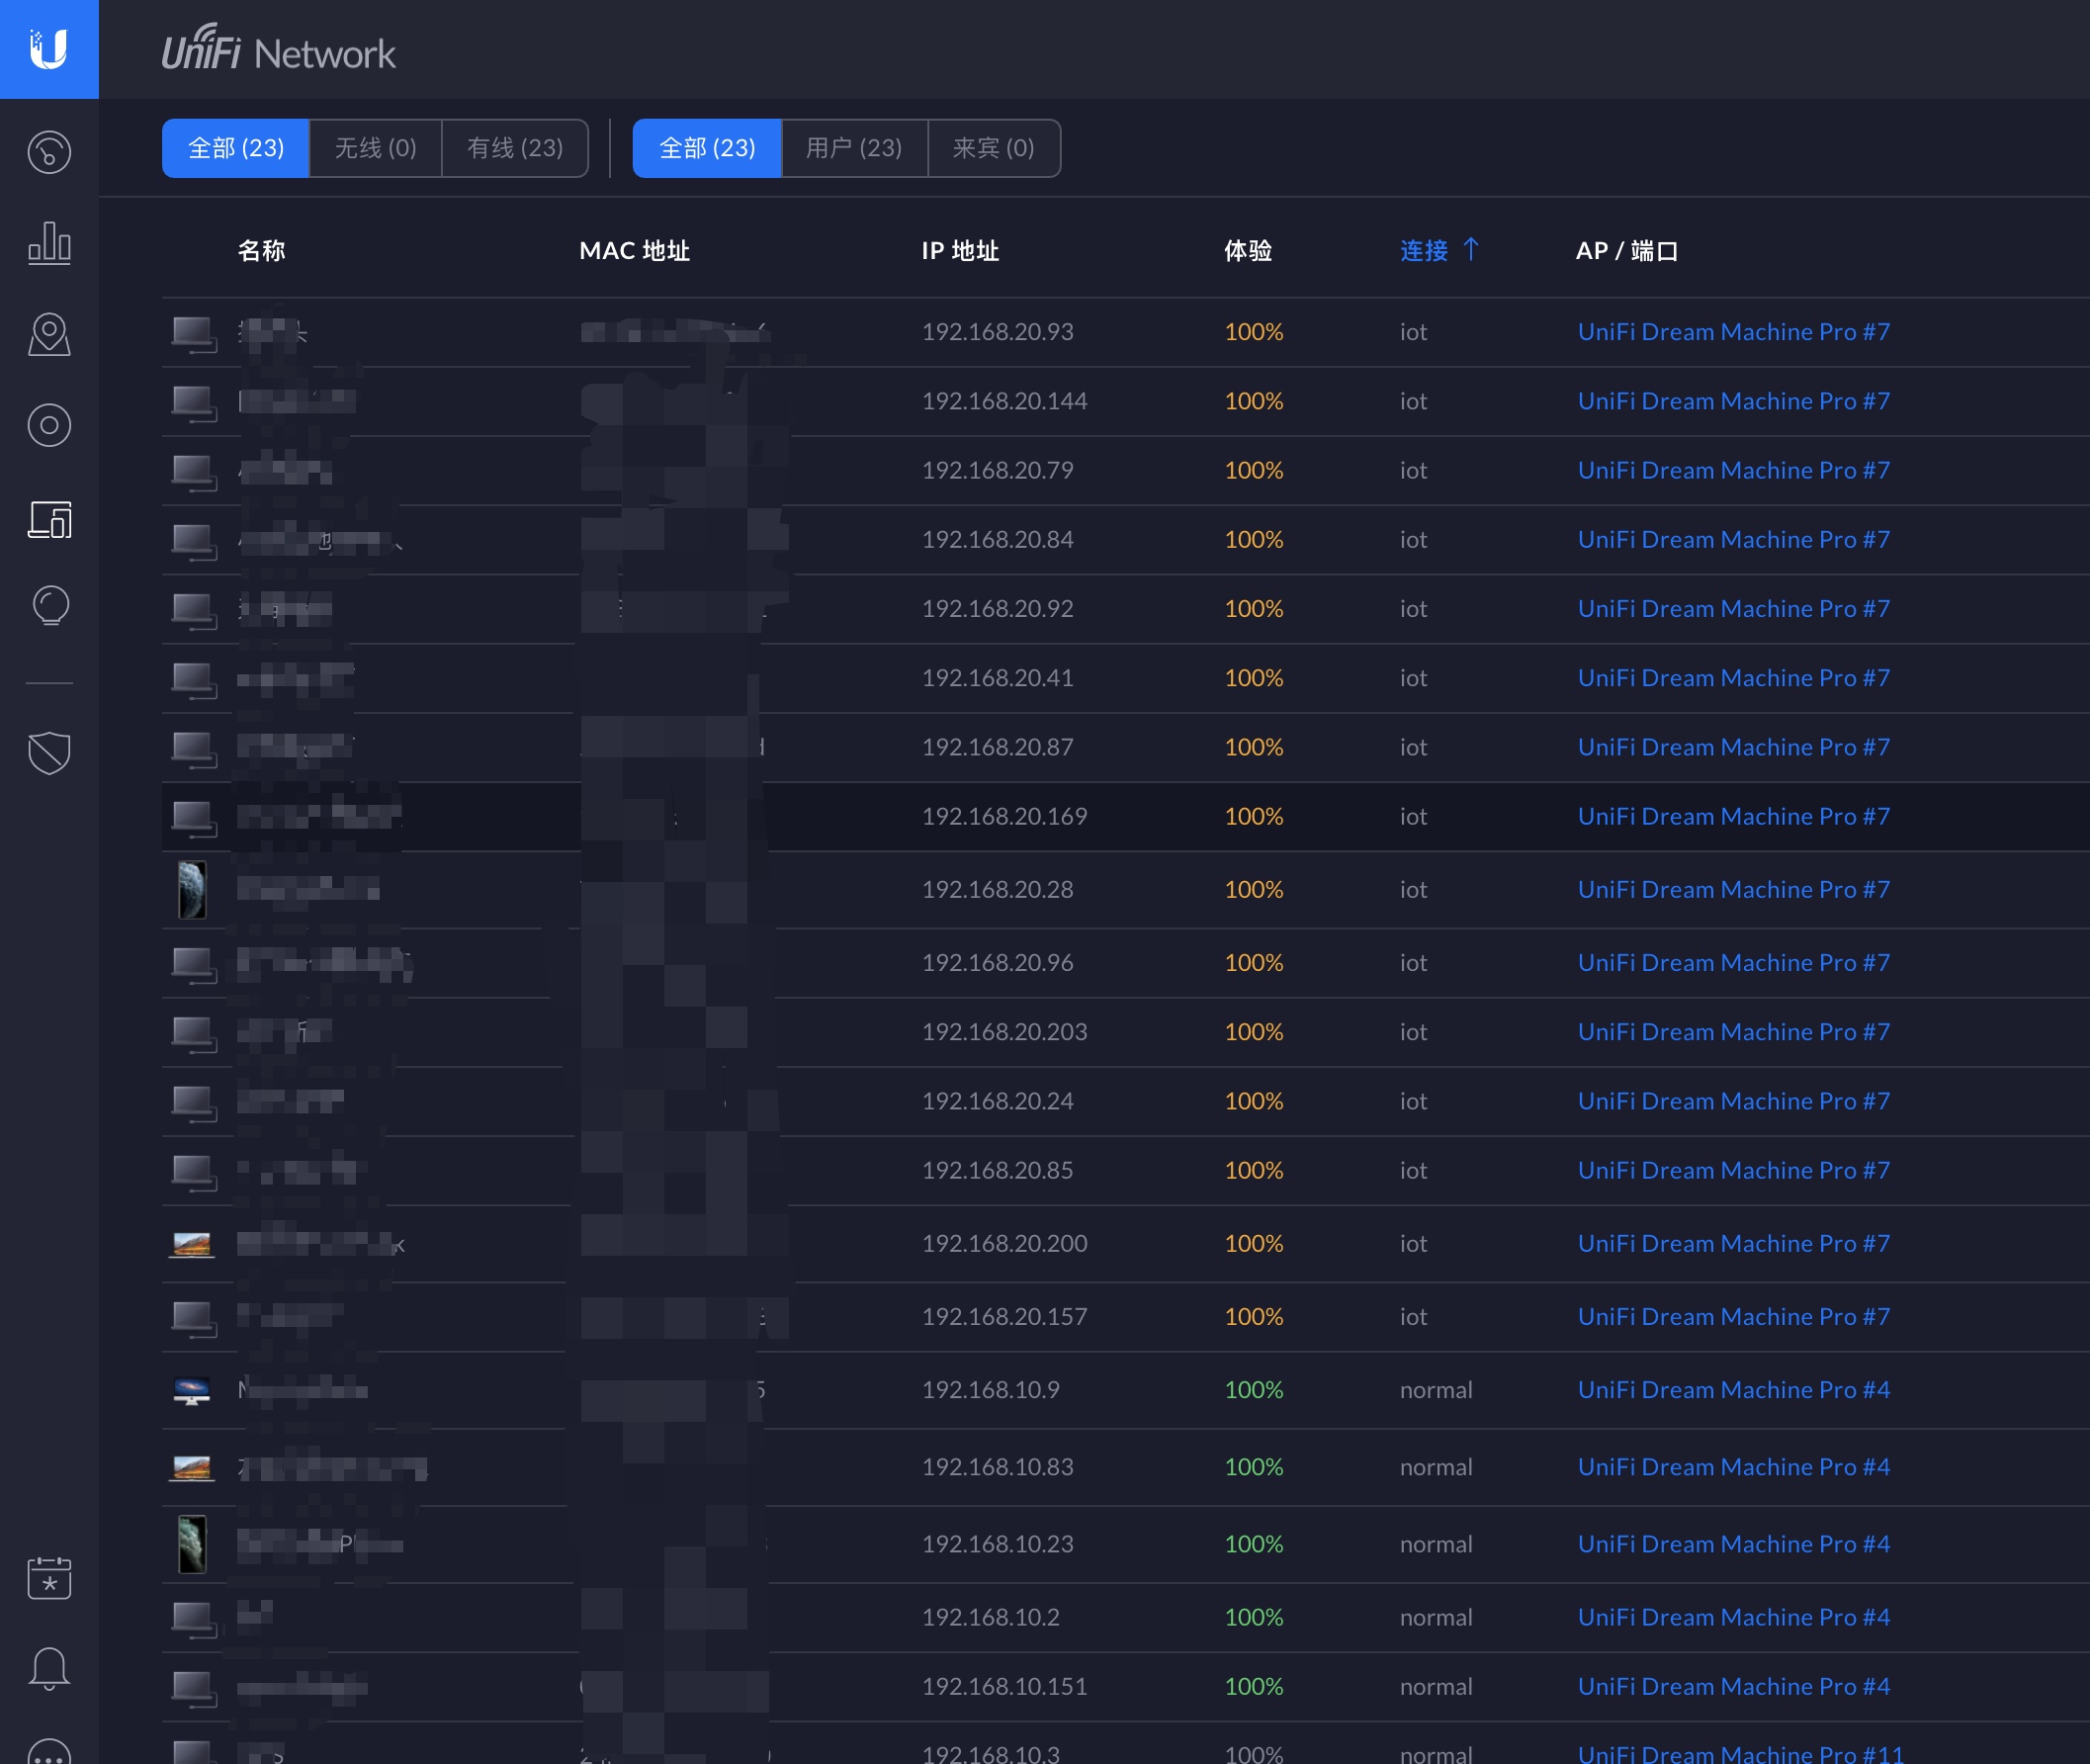Select the 用户 (23) users tab
Viewport: 2090px width, 1764px height.
click(x=854, y=148)
